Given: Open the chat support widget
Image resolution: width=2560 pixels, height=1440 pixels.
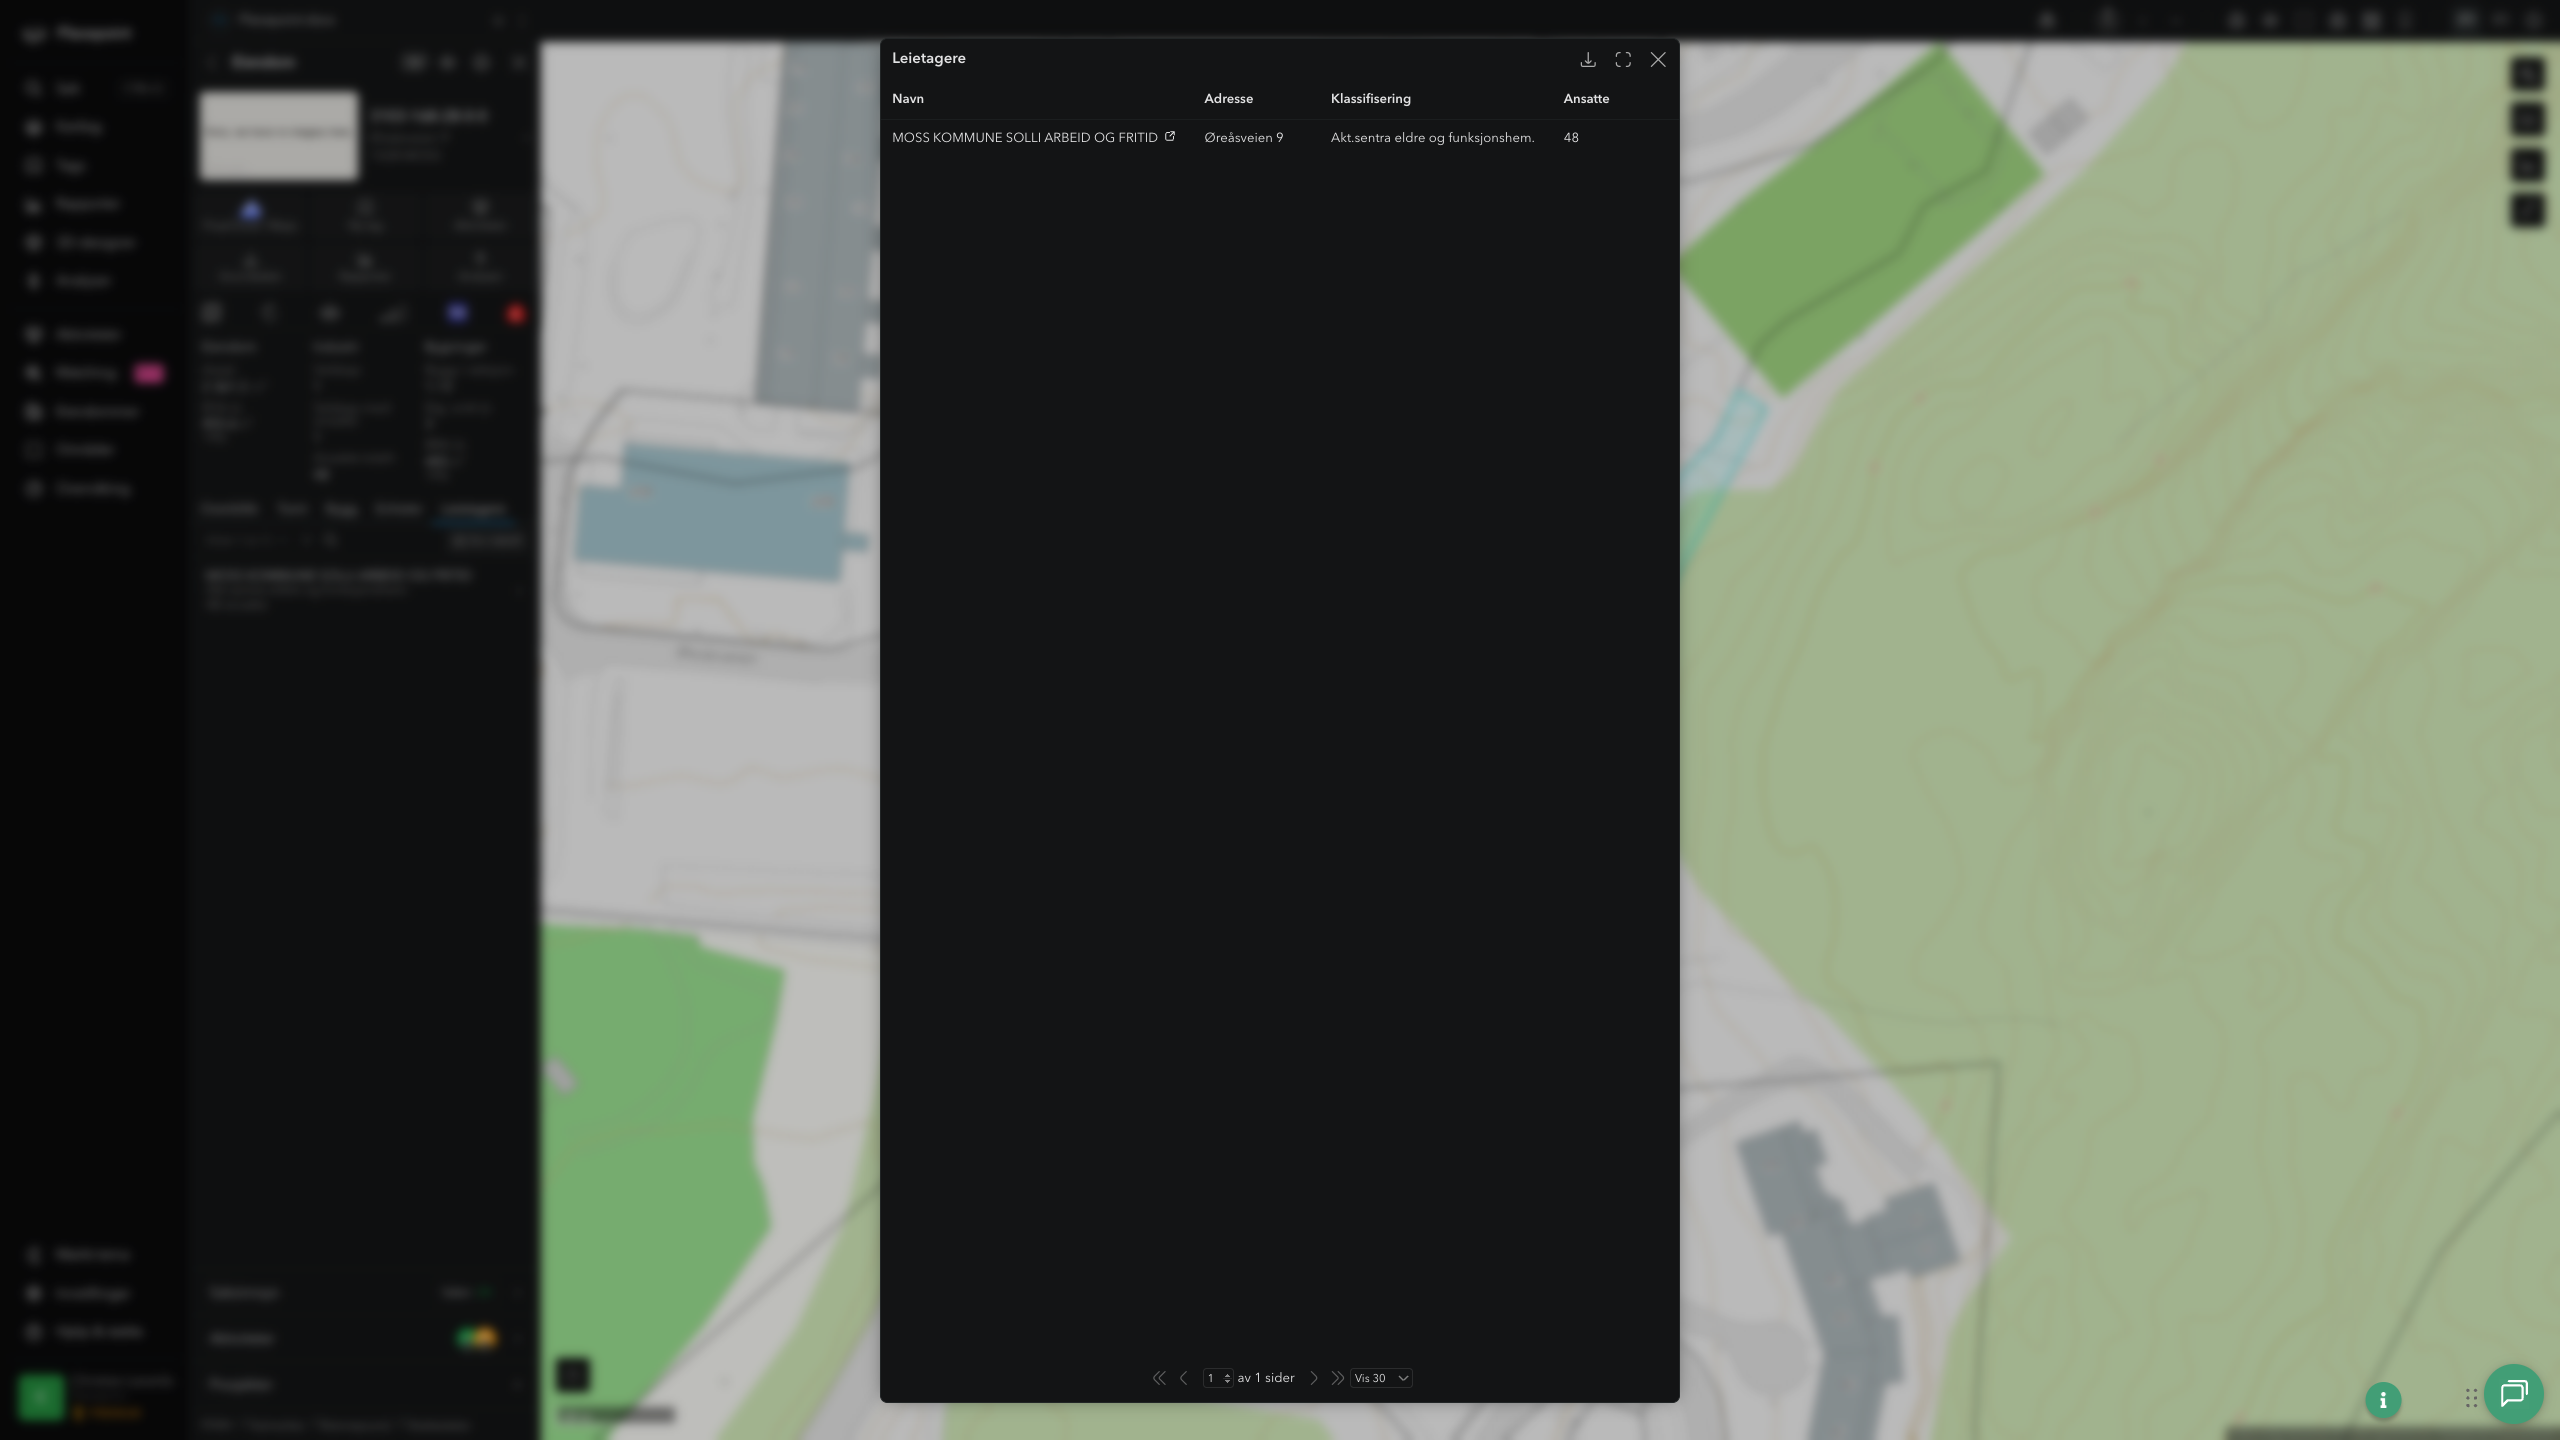Looking at the screenshot, I should (2514, 1394).
